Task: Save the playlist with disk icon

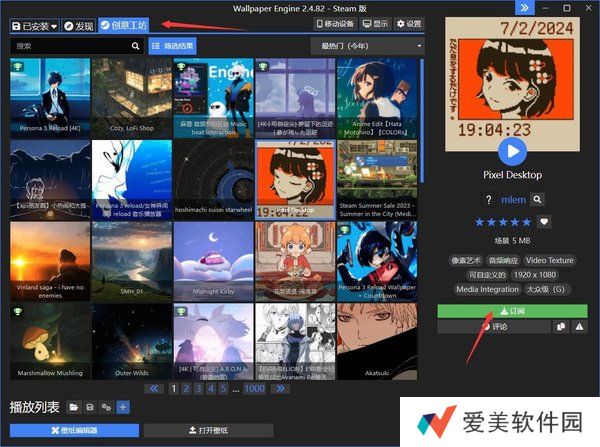Action: point(90,407)
